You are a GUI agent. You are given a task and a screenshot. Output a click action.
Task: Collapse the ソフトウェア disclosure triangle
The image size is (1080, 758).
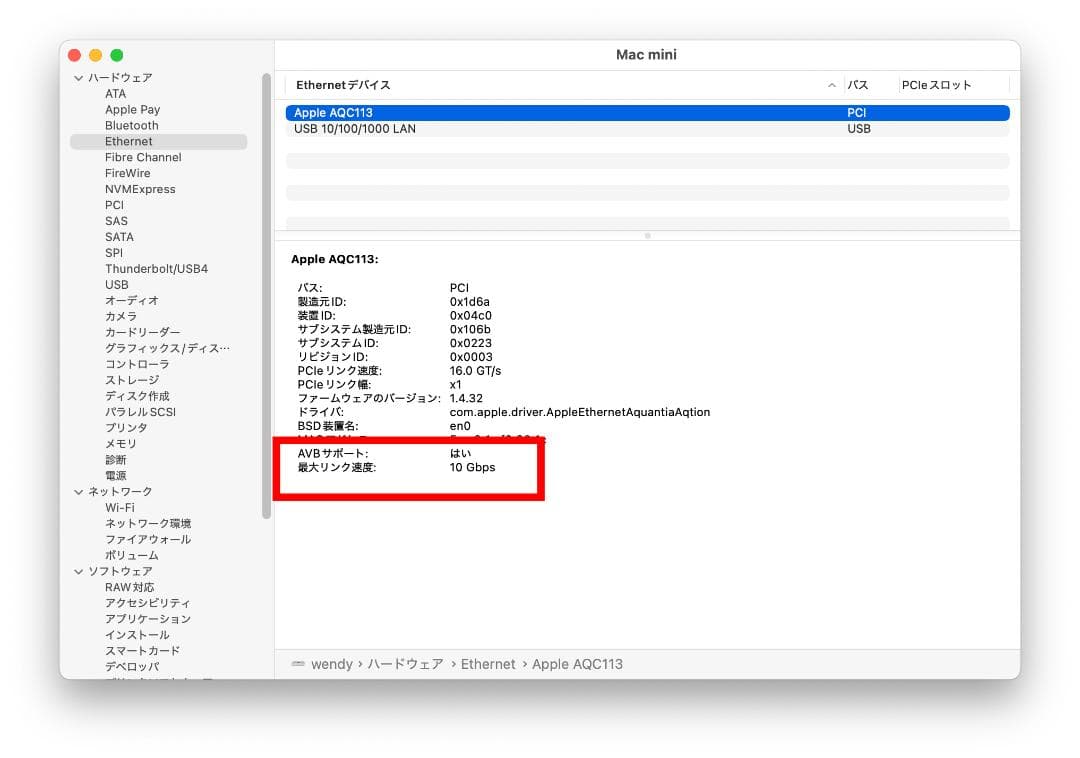pos(78,571)
